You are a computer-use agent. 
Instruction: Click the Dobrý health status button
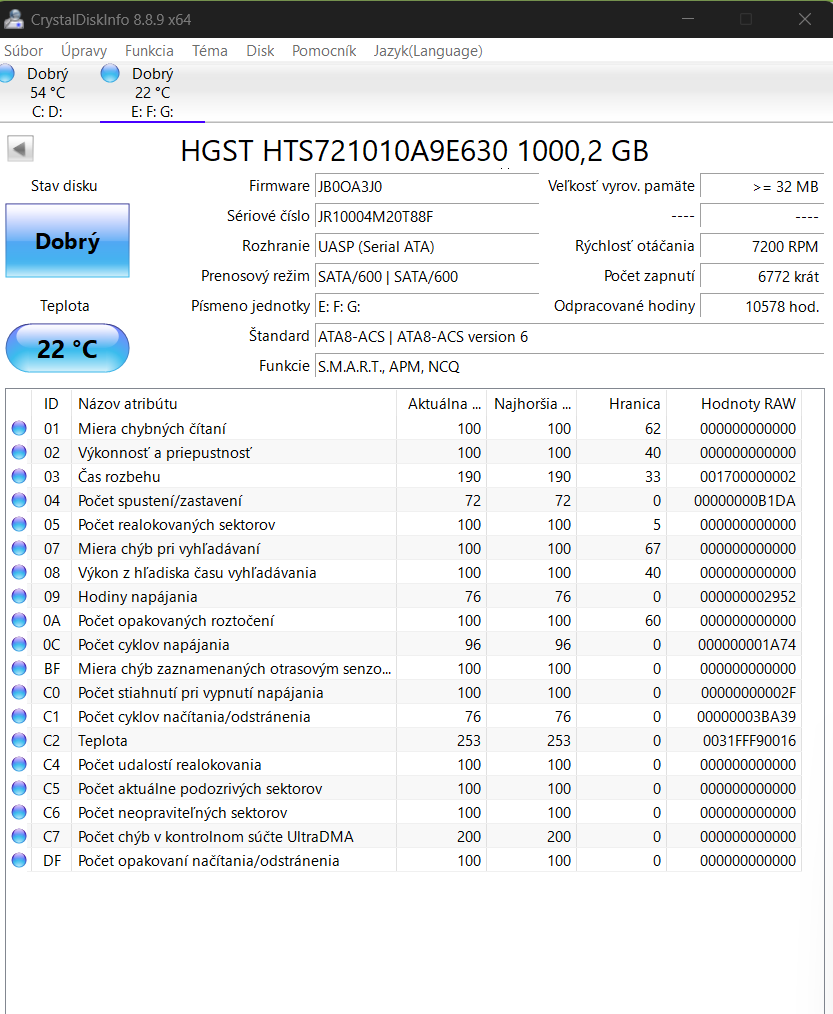[67, 240]
